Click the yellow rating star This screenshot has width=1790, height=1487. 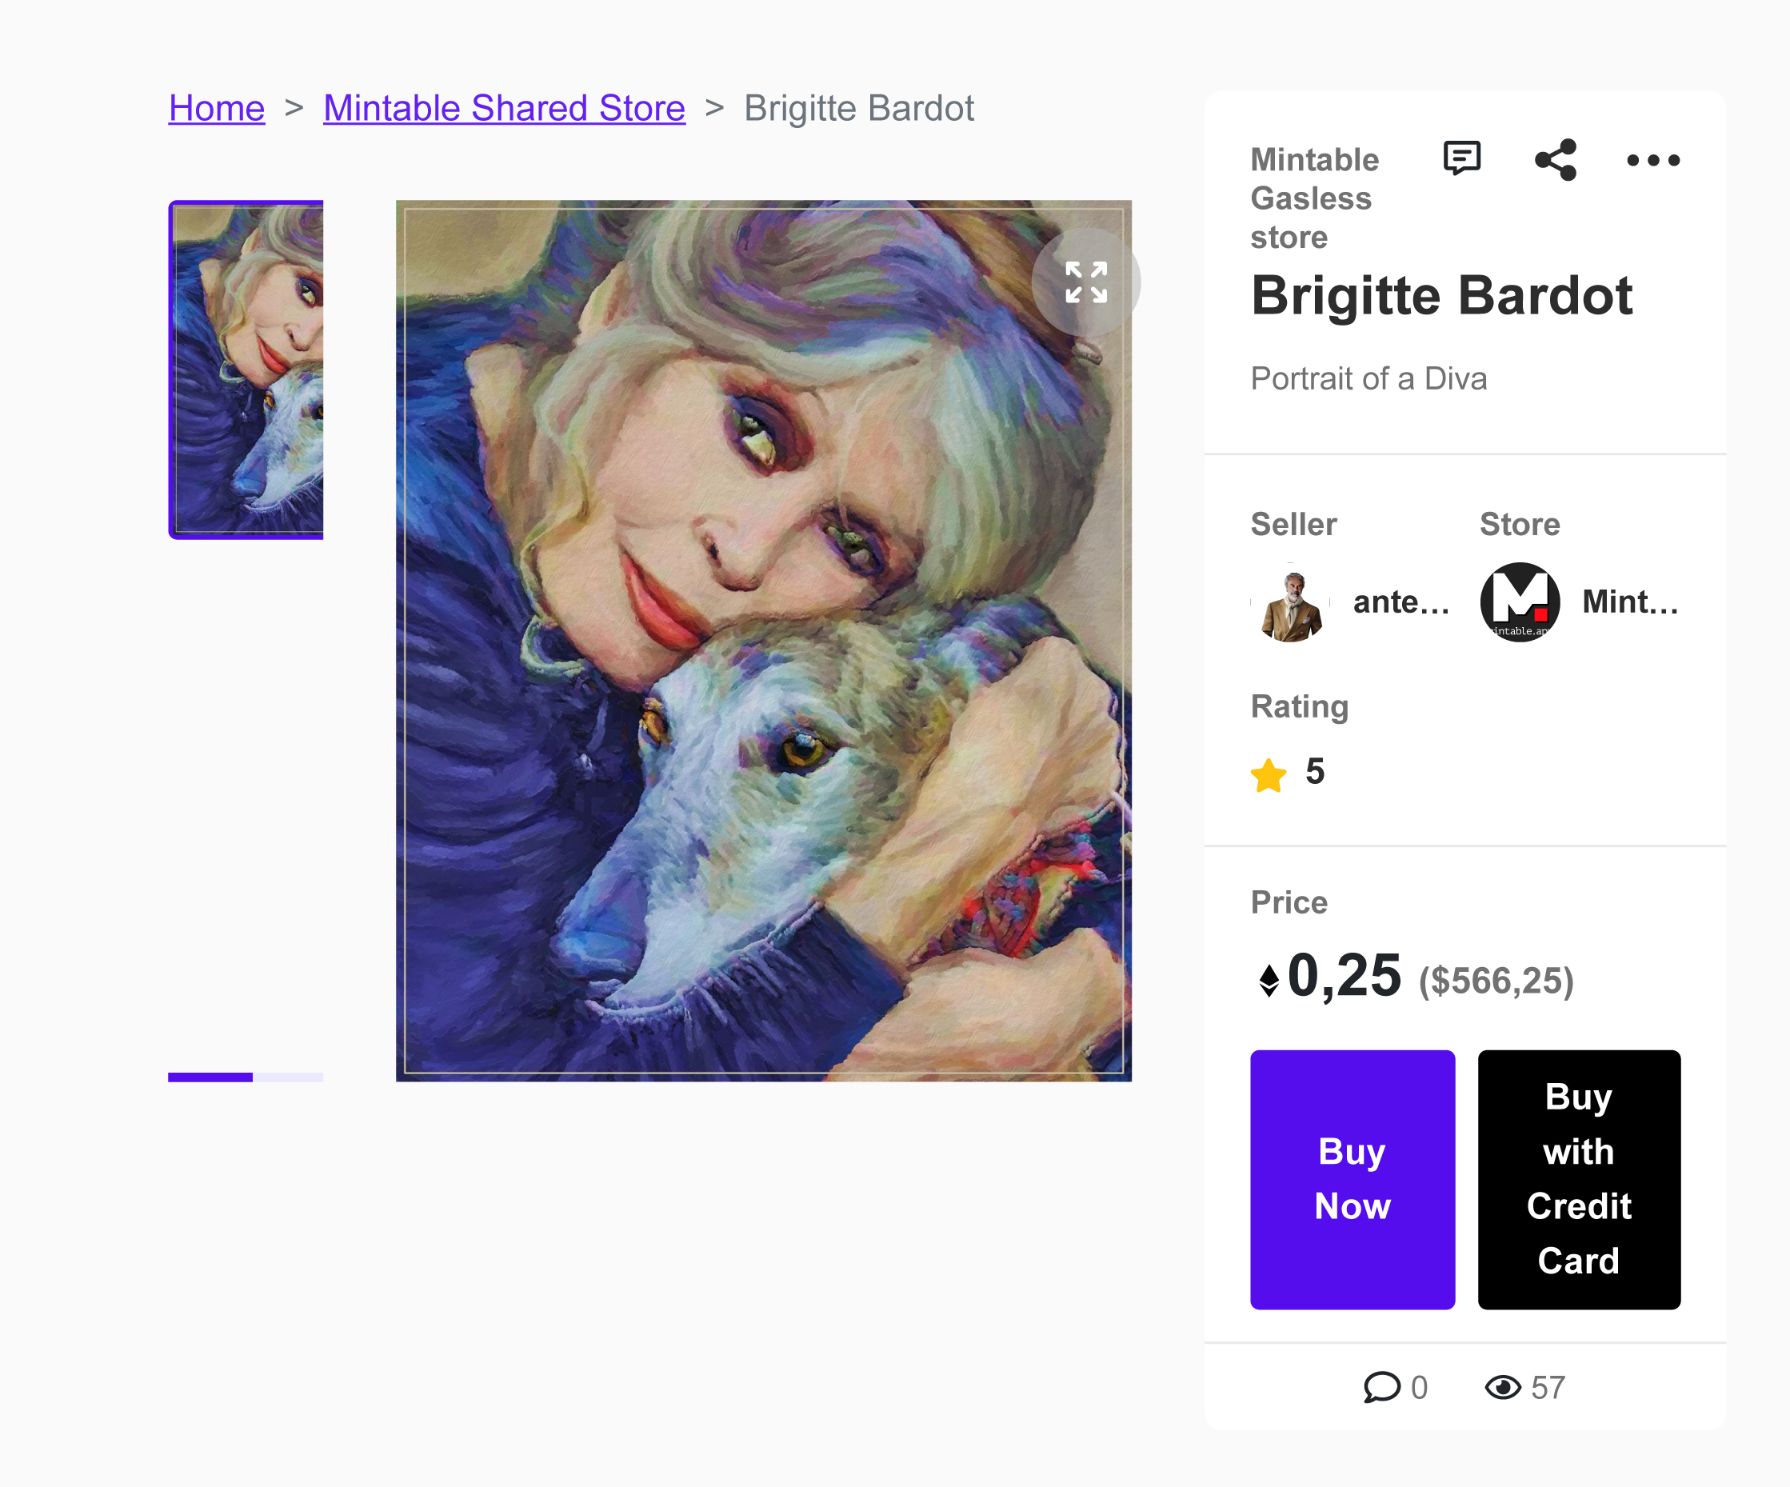(x=1268, y=775)
